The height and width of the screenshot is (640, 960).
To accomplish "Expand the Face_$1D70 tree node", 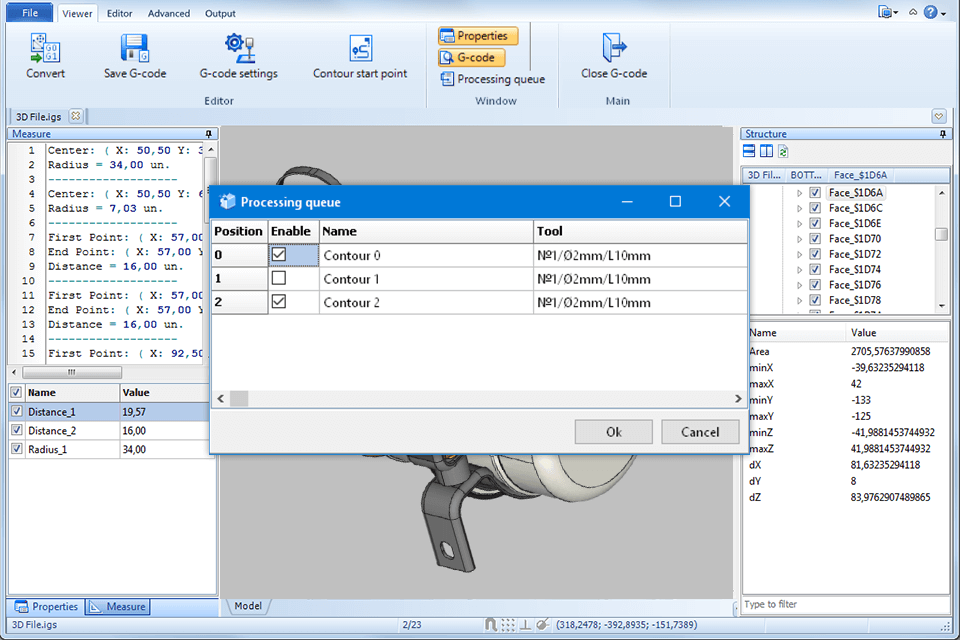I will [x=799, y=239].
